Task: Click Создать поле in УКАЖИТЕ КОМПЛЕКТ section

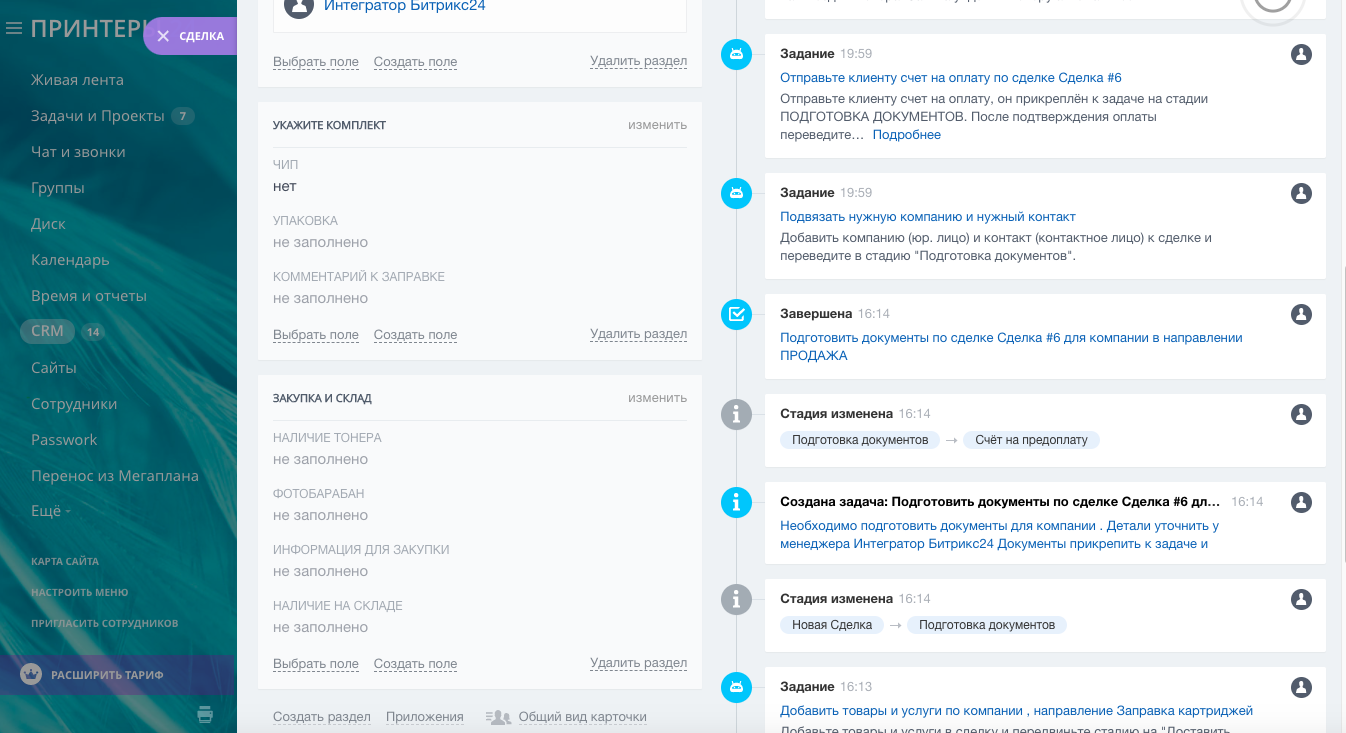Action: pos(415,335)
